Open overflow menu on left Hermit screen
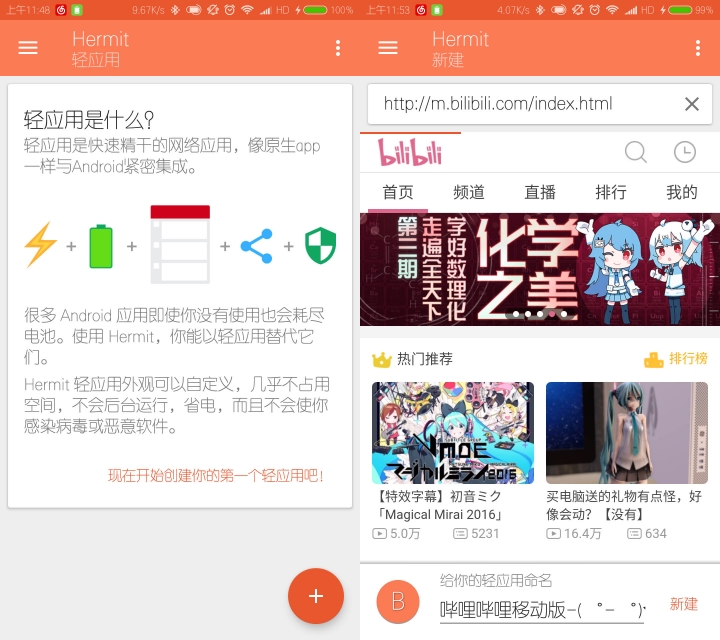Image resolution: width=720 pixels, height=640 pixels. [x=338, y=48]
